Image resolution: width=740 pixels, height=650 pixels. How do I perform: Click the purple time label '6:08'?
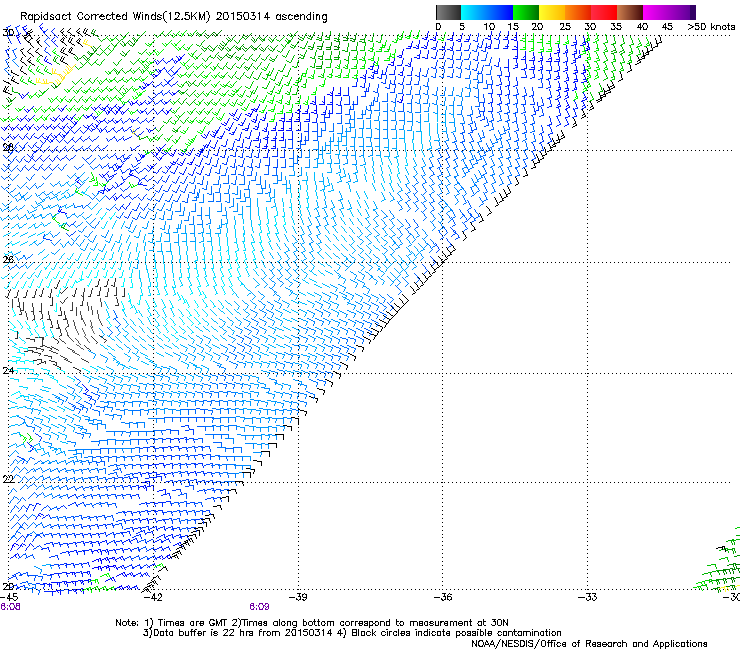point(10,607)
